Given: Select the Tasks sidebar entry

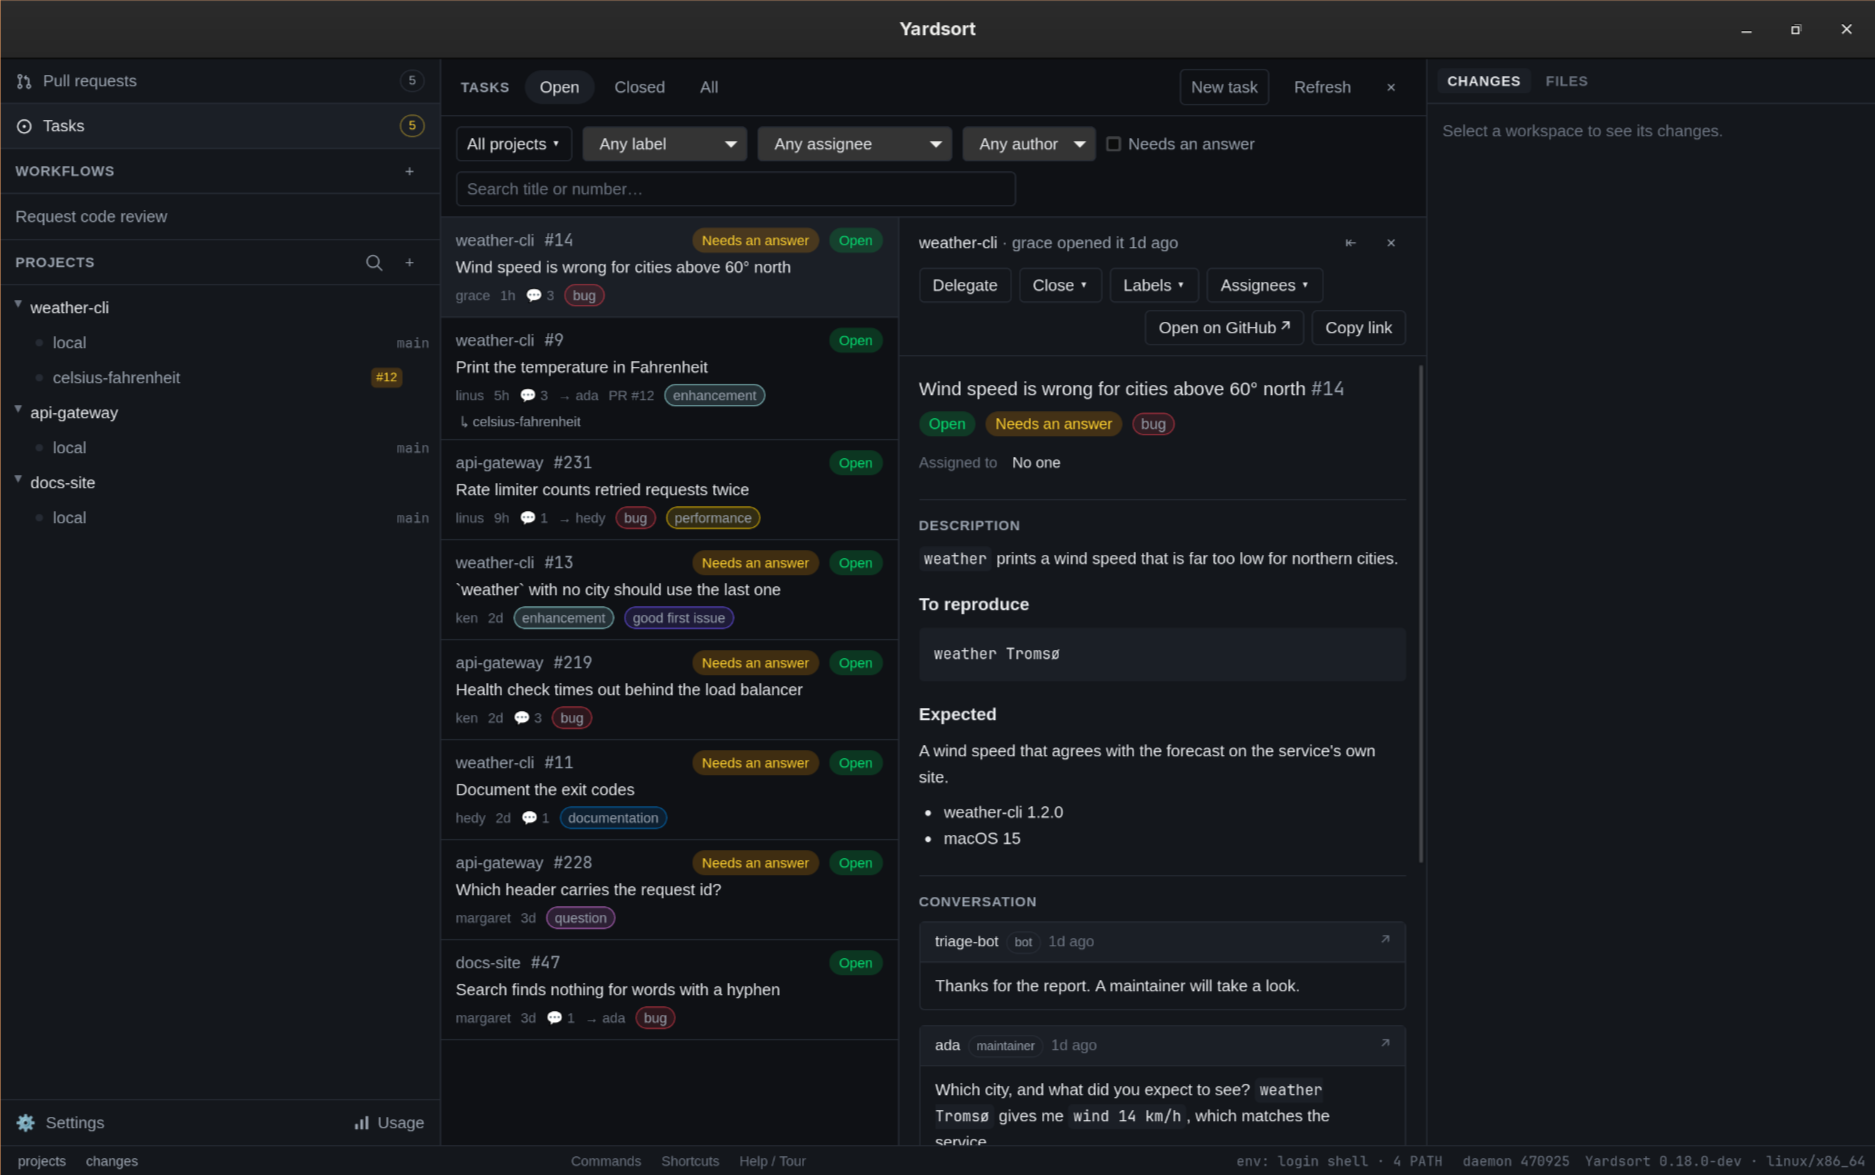Looking at the screenshot, I should pos(220,126).
